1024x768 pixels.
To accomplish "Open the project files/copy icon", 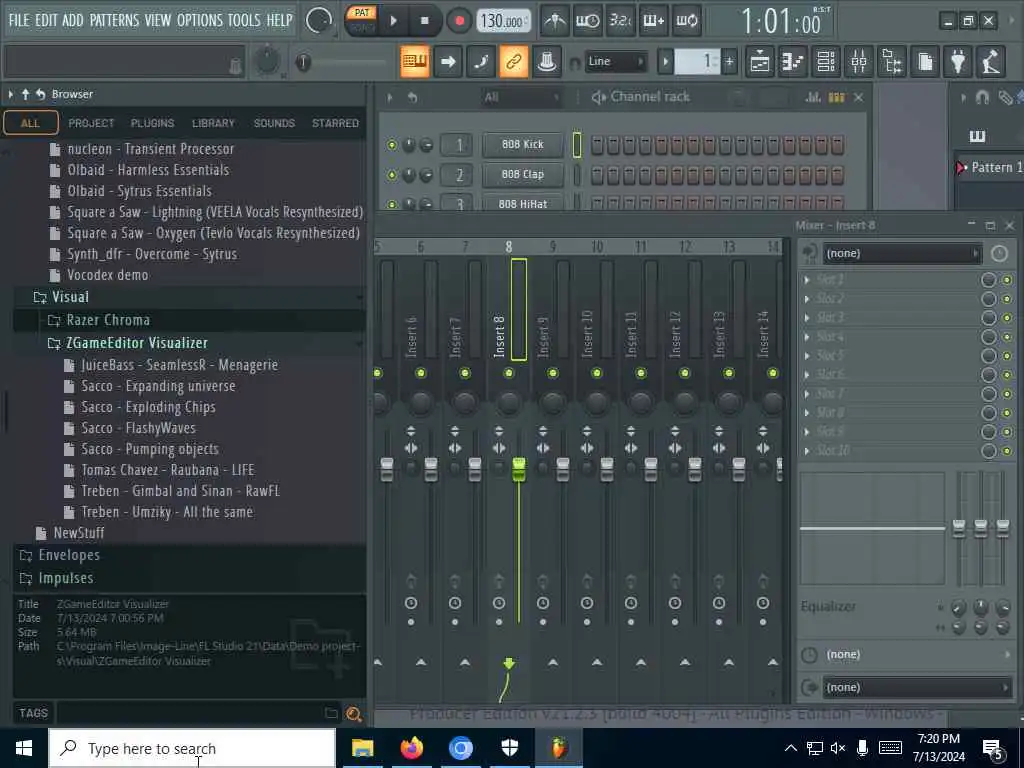I will pos(925,62).
